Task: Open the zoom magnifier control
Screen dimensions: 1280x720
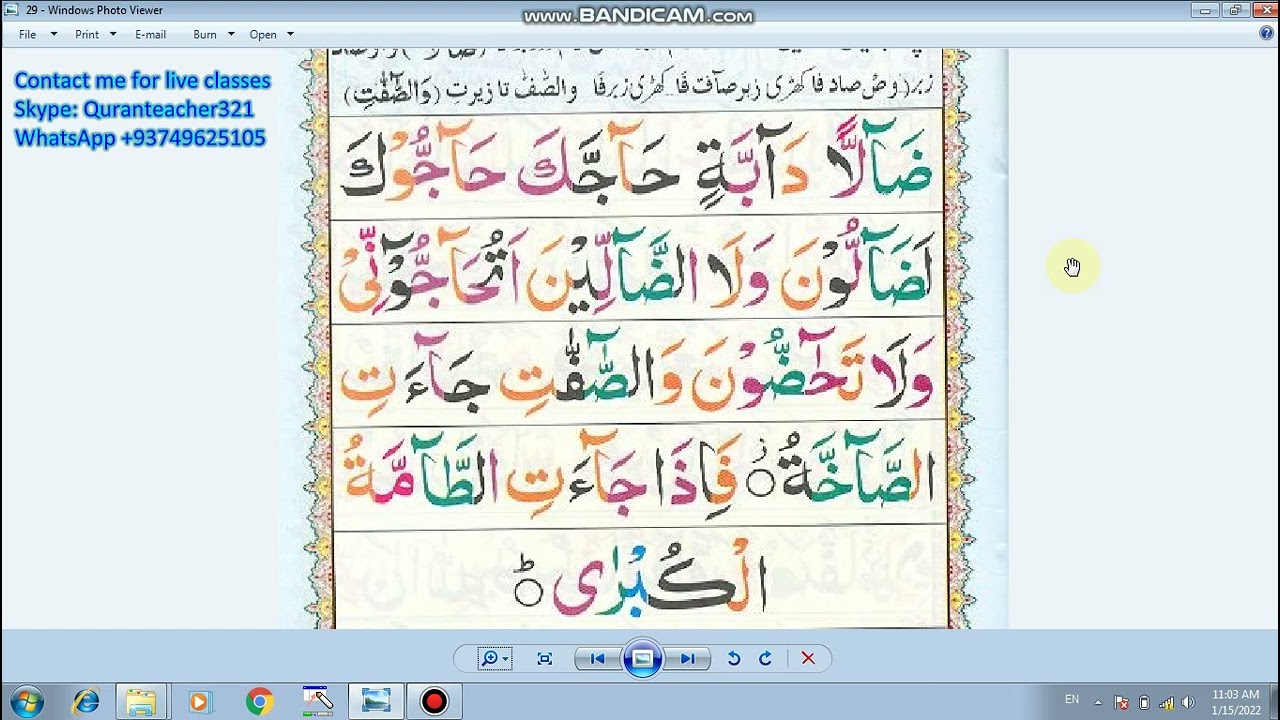Action: pos(494,658)
